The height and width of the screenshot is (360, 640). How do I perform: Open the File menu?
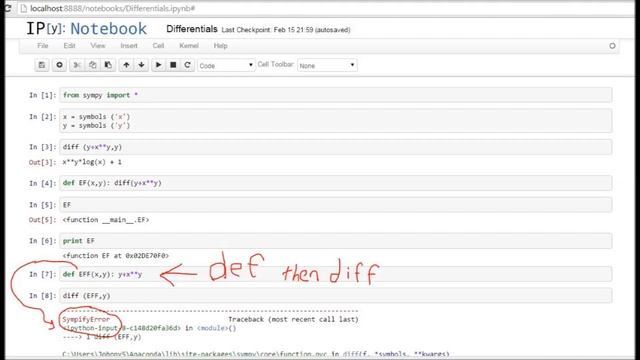[x=42, y=46]
